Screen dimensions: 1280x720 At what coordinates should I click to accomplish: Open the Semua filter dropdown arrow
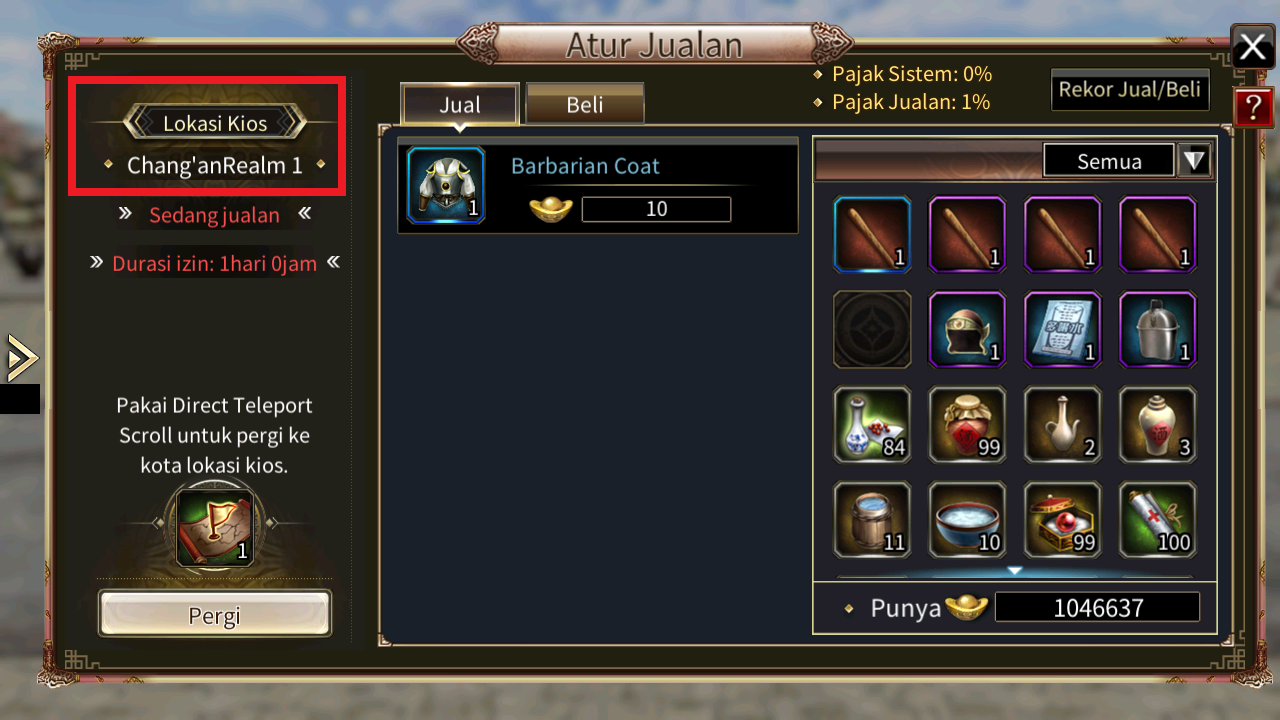pos(1195,161)
